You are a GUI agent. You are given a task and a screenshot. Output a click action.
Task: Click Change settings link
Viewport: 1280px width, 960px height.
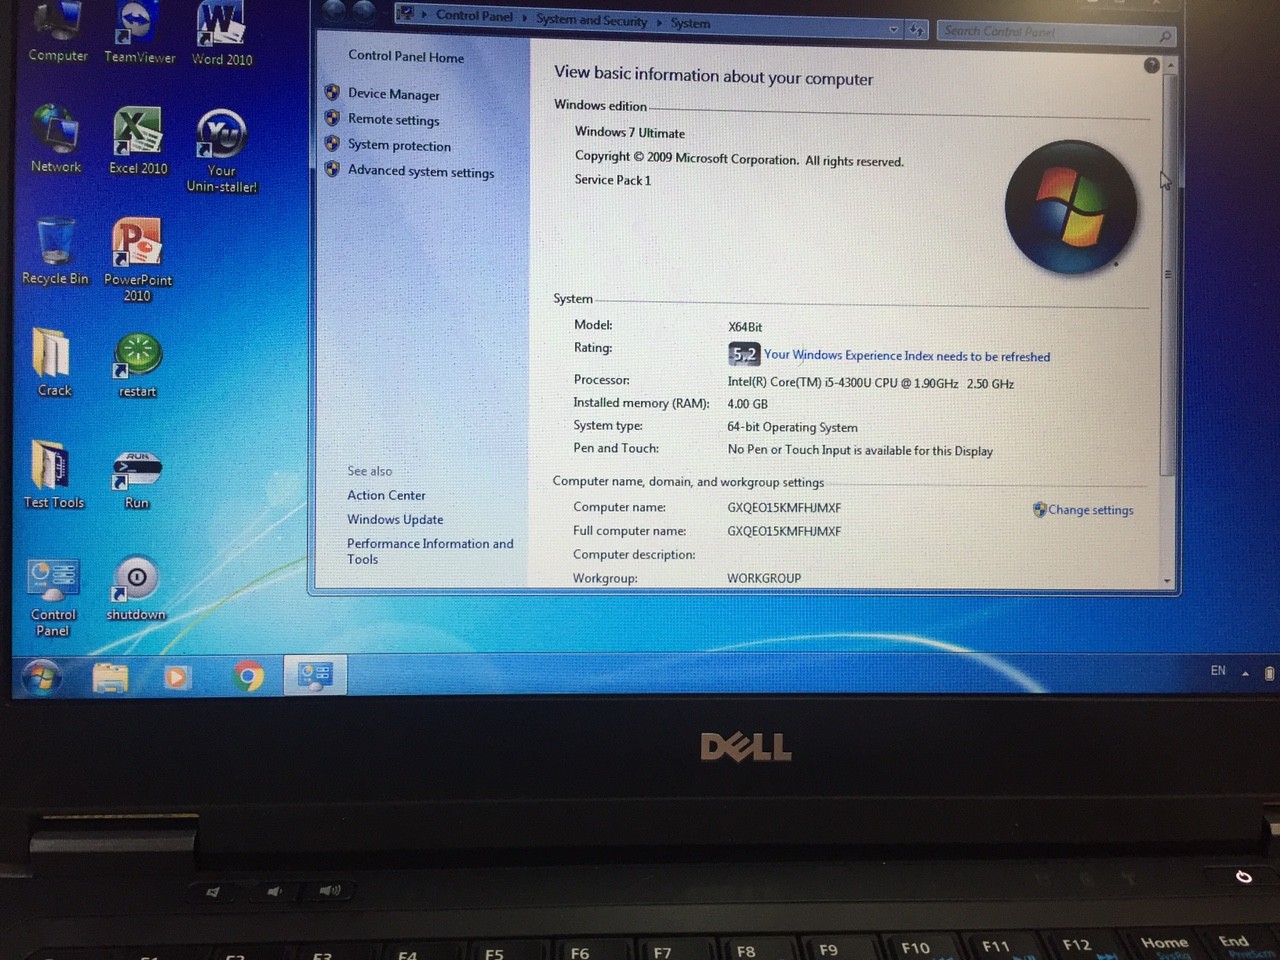point(1090,510)
